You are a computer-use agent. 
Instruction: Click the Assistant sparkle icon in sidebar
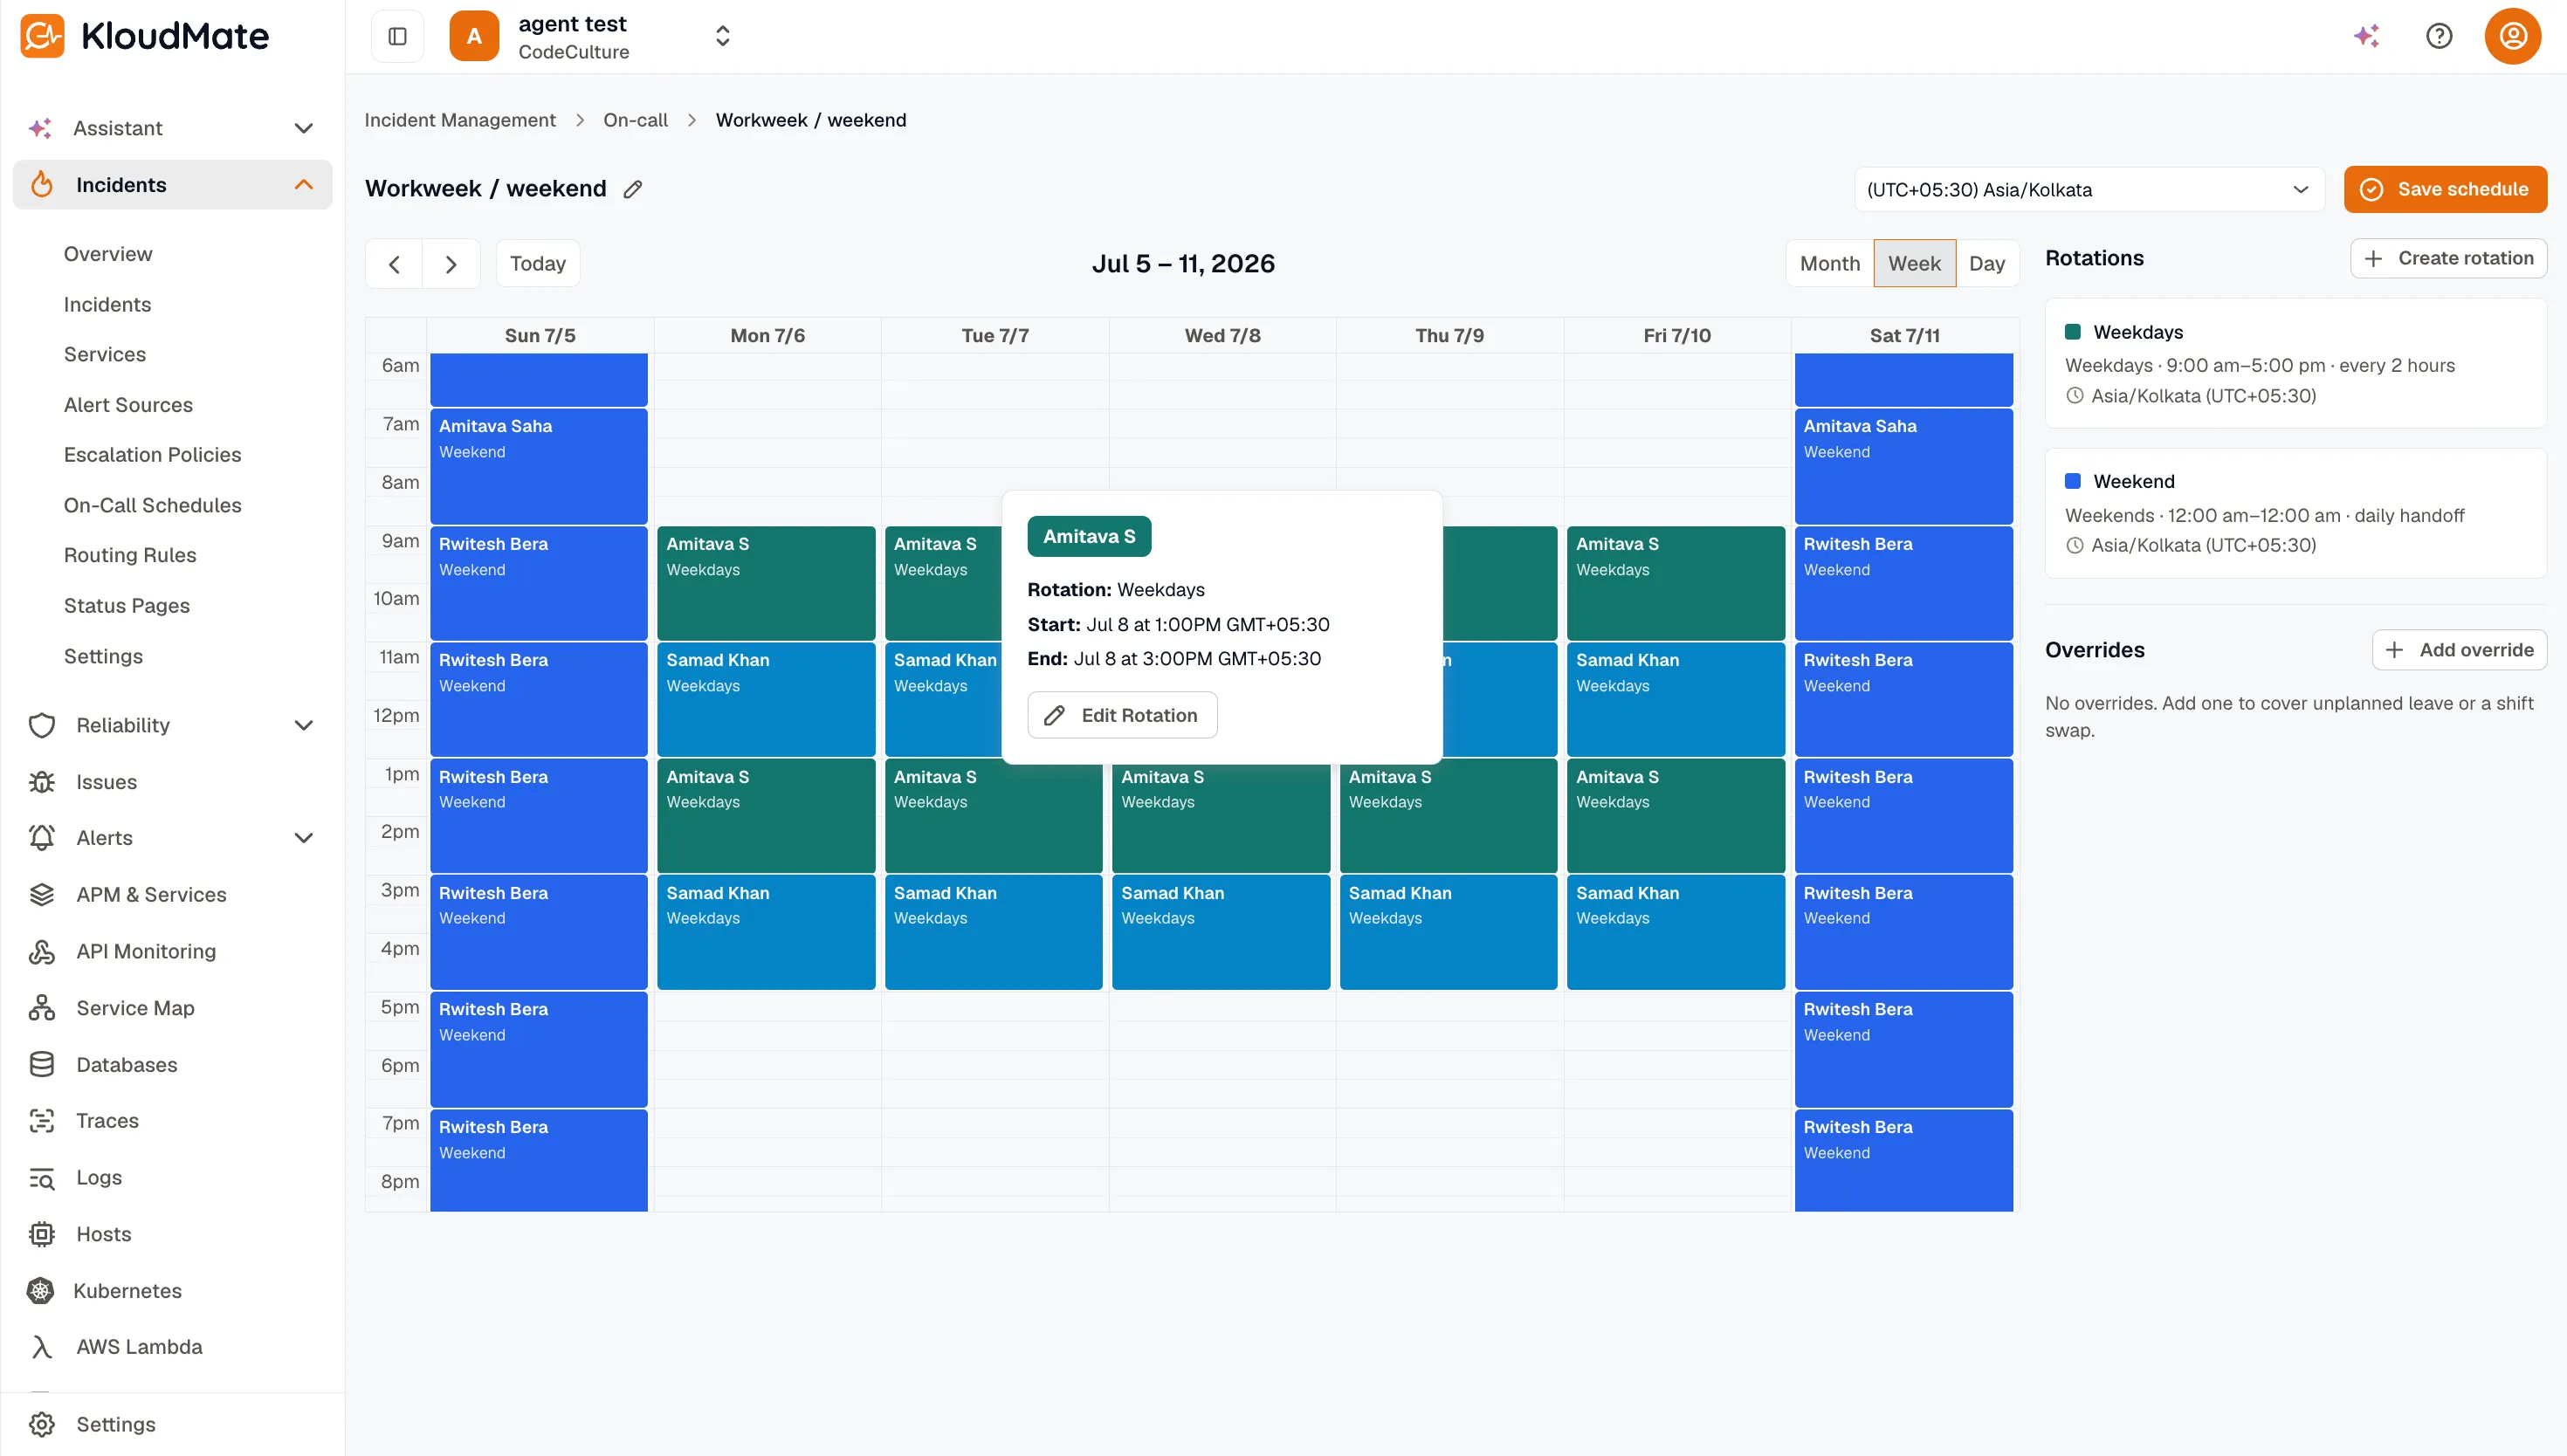coord(40,128)
